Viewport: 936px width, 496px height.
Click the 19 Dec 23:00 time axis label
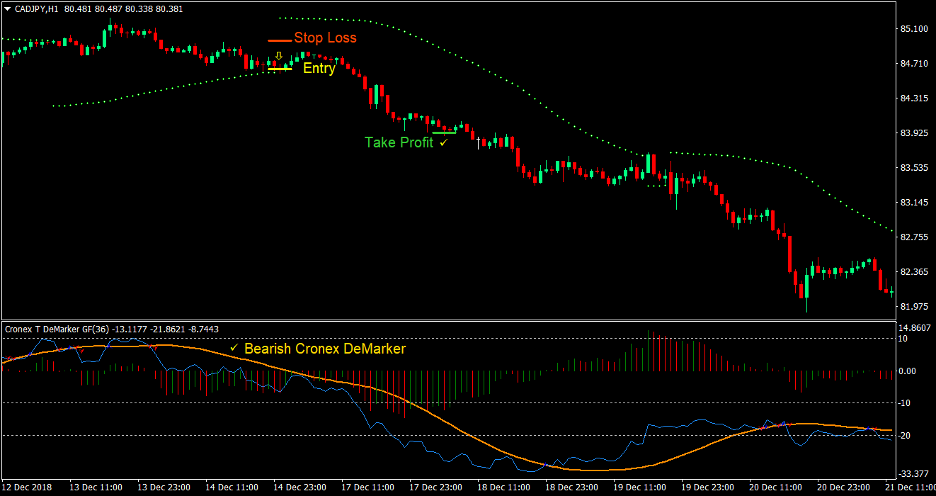(709, 487)
